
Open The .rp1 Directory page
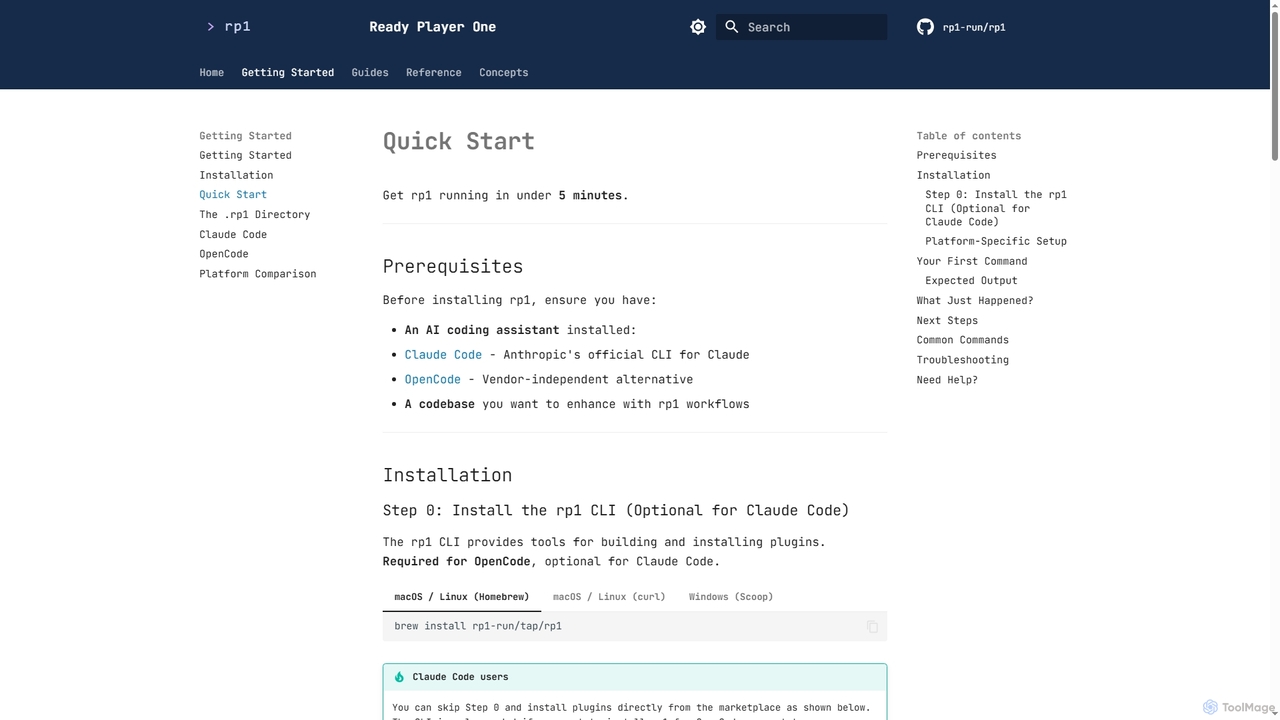point(255,214)
